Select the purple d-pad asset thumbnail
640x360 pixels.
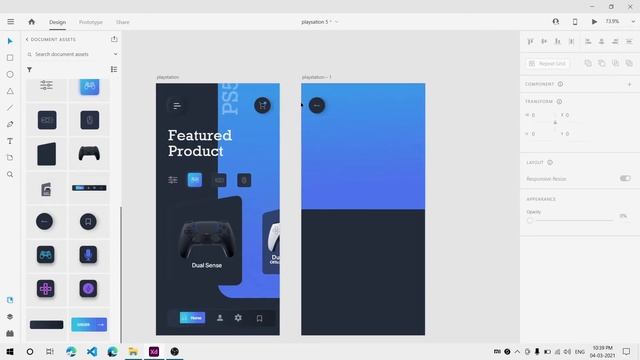coord(46,289)
